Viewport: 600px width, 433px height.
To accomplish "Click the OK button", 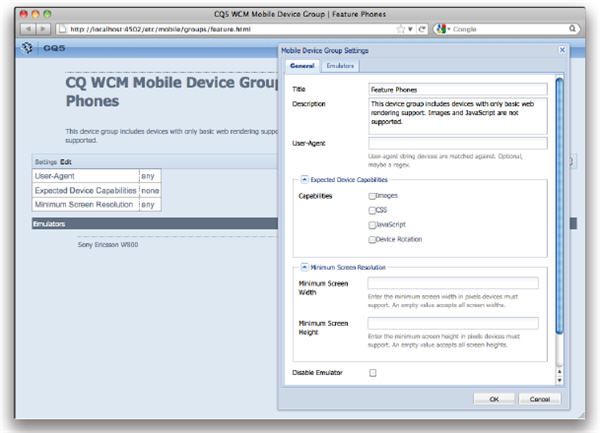I will [494, 399].
